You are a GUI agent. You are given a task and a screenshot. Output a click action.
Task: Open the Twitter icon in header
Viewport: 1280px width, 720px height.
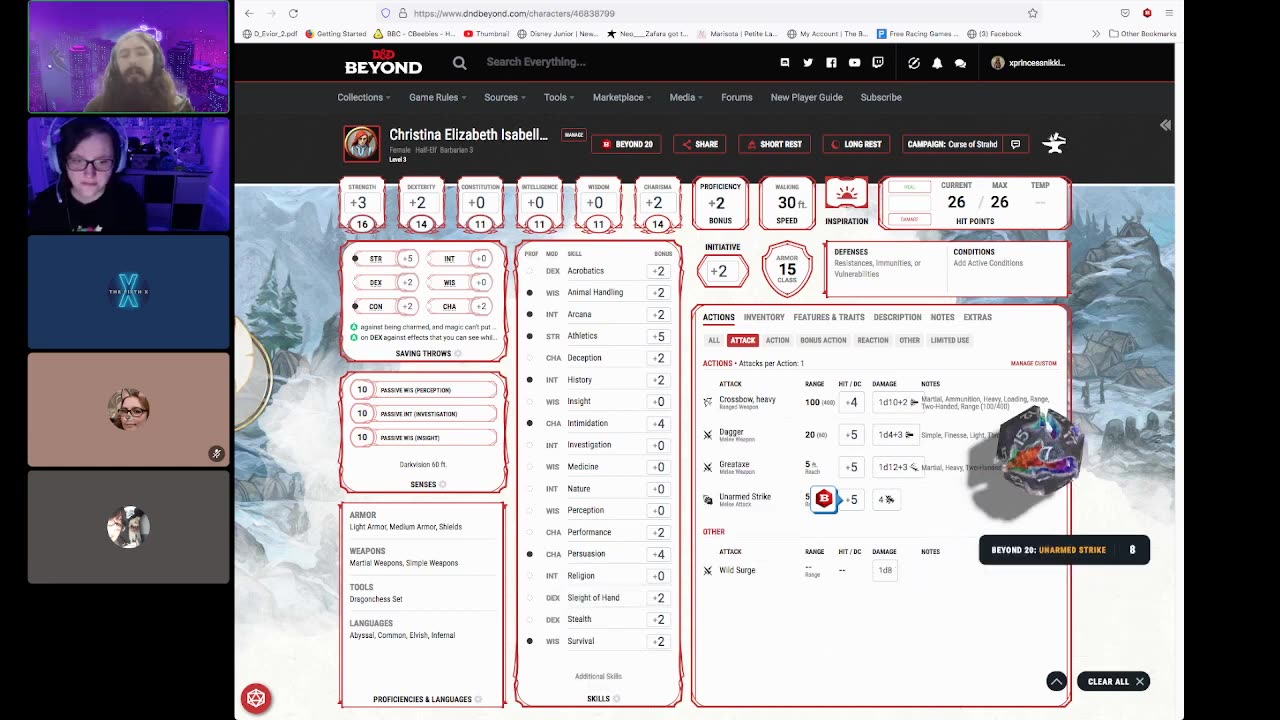(x=808, y=62)
